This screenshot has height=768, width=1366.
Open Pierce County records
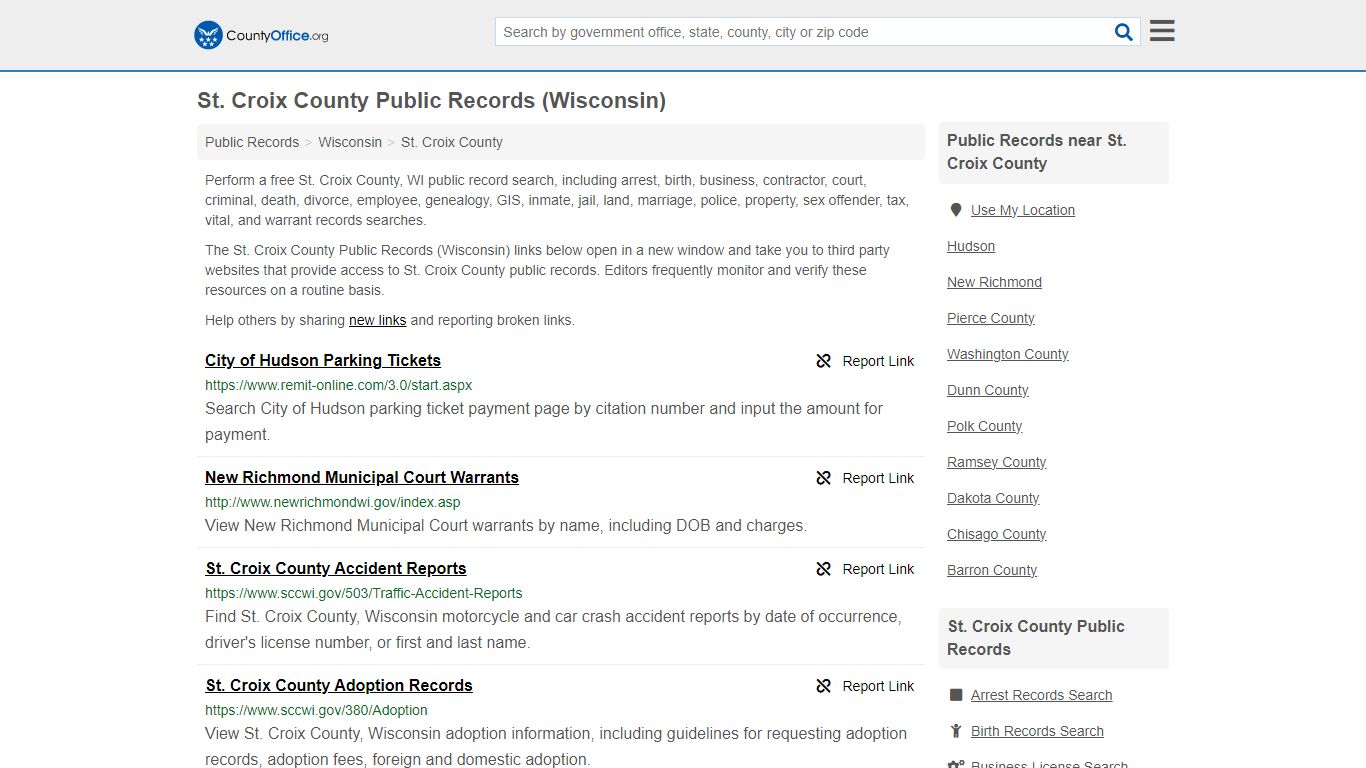coord(991,318)
